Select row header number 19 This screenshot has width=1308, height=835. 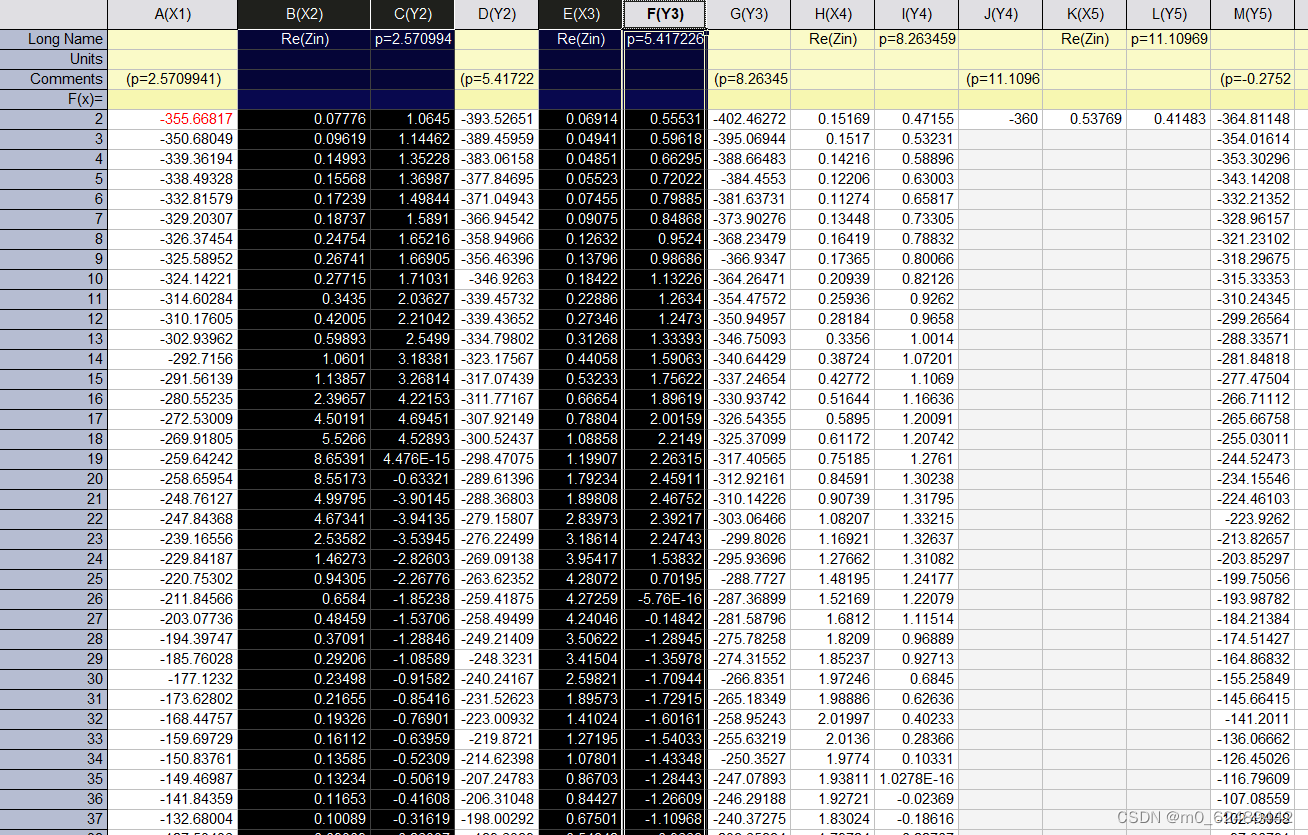click(x=54, y=459)
